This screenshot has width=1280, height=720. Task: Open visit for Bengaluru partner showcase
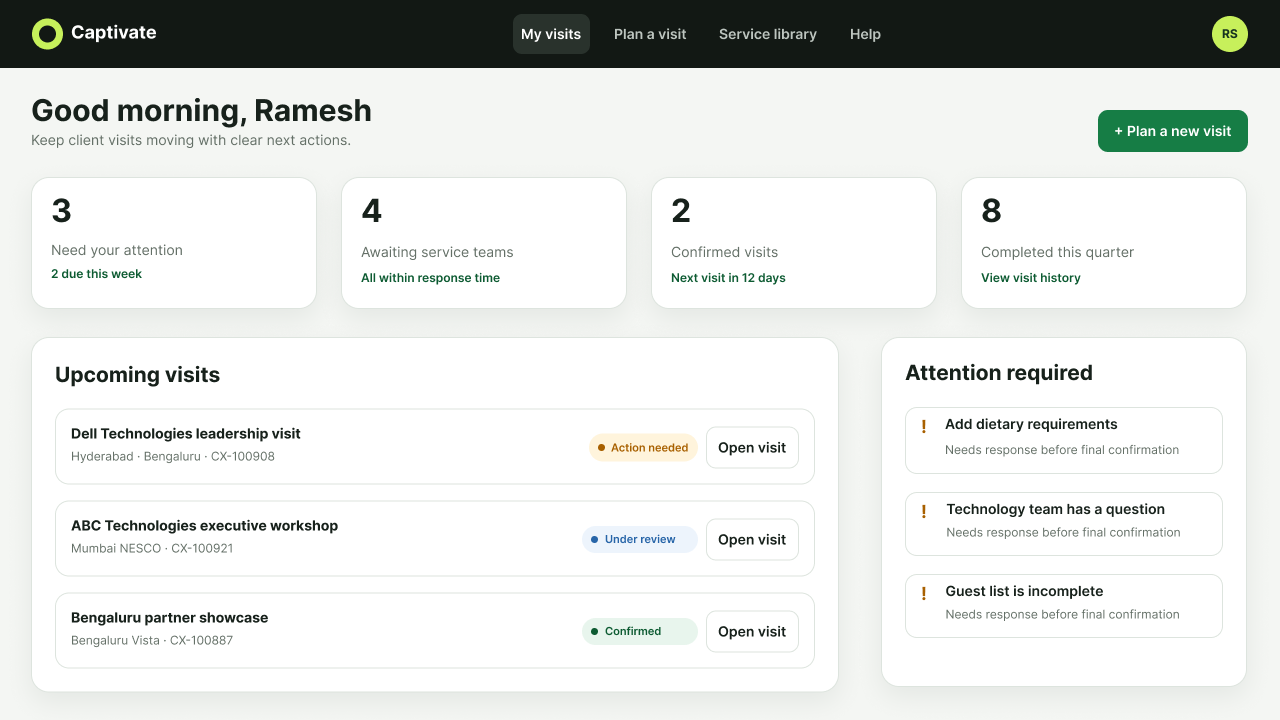(752, 632)
